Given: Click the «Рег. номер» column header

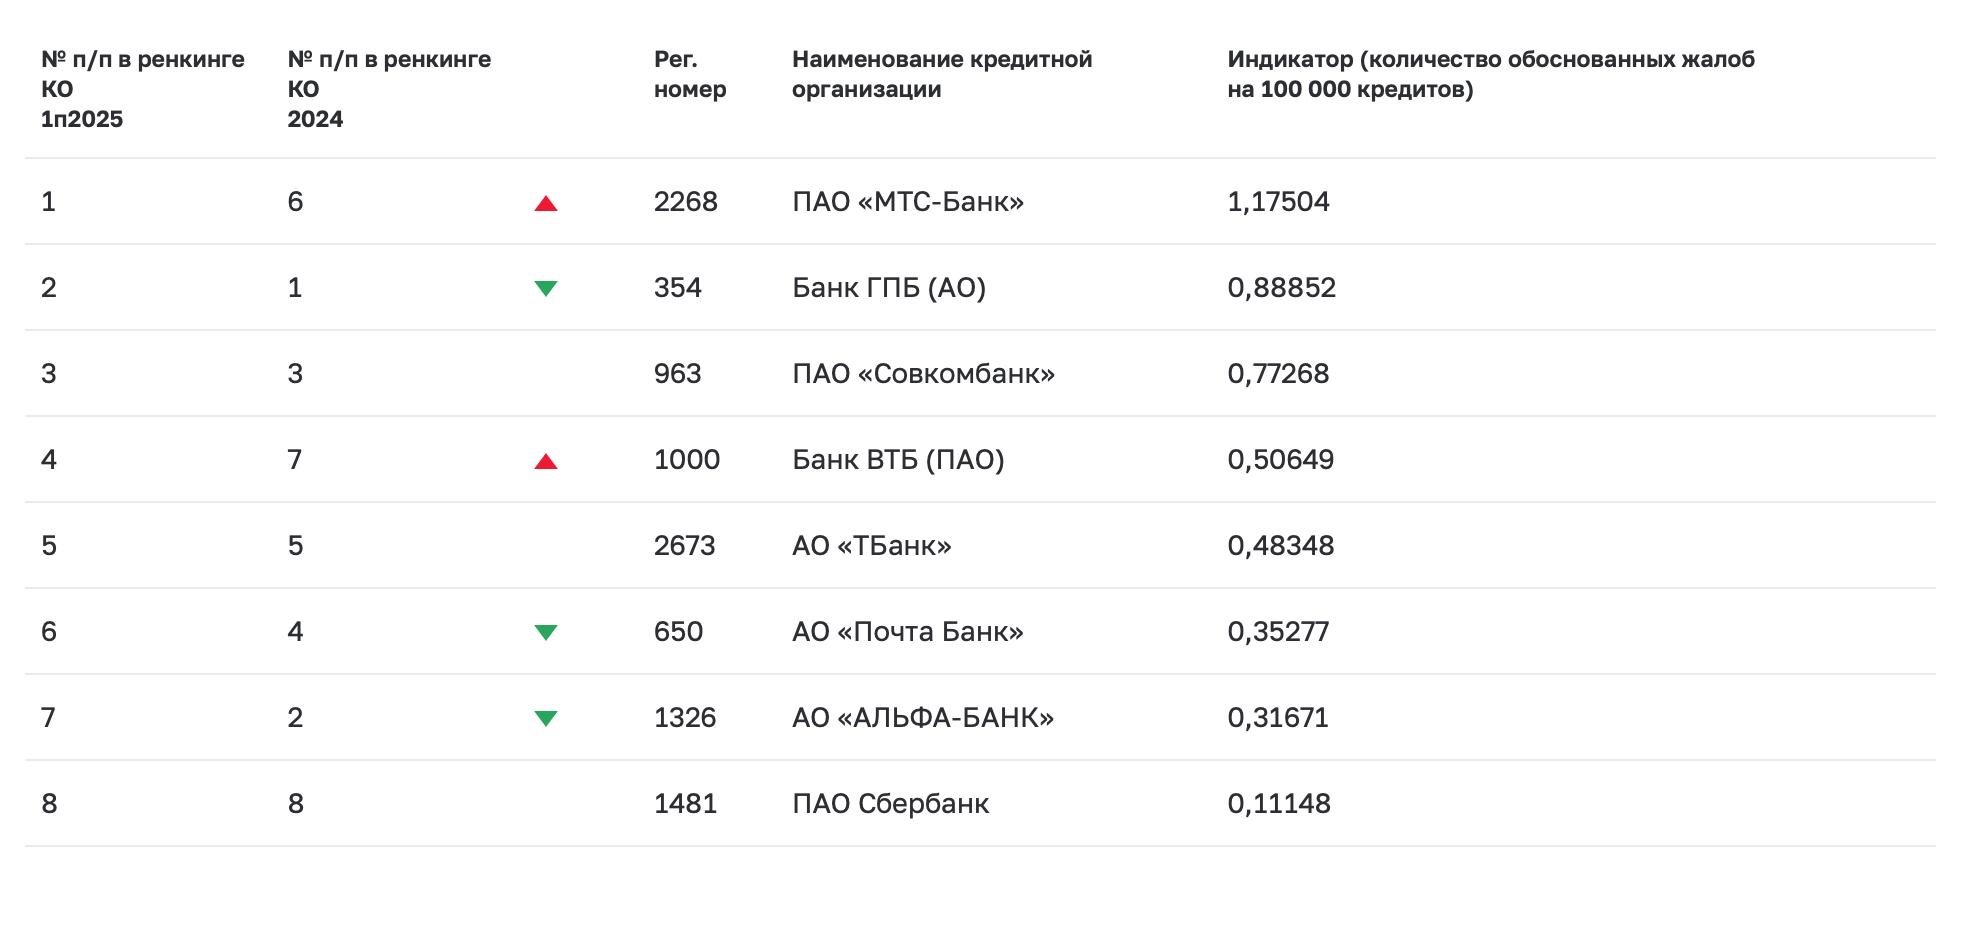Looking at the screenshot, I should pos(690,74).
